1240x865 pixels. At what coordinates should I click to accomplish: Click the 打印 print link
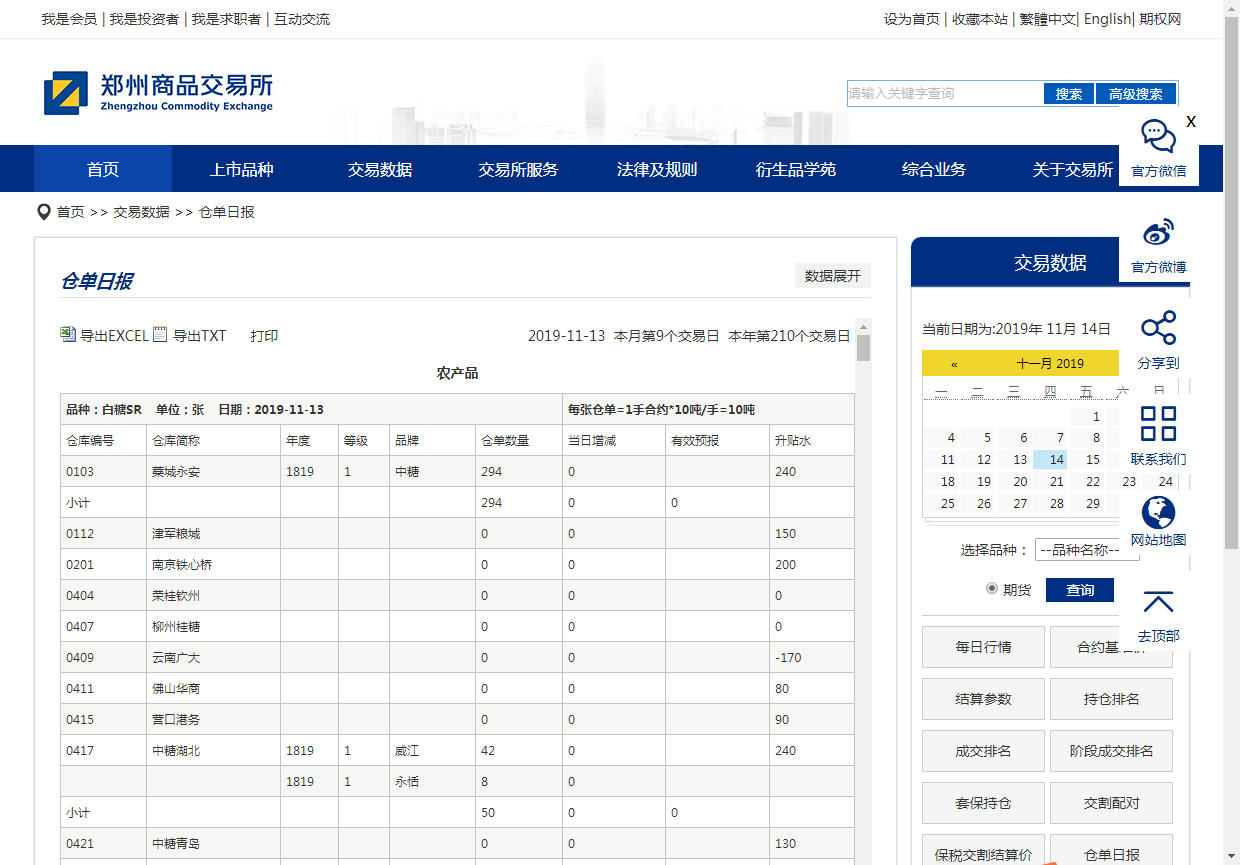click(x=264, y=336)
